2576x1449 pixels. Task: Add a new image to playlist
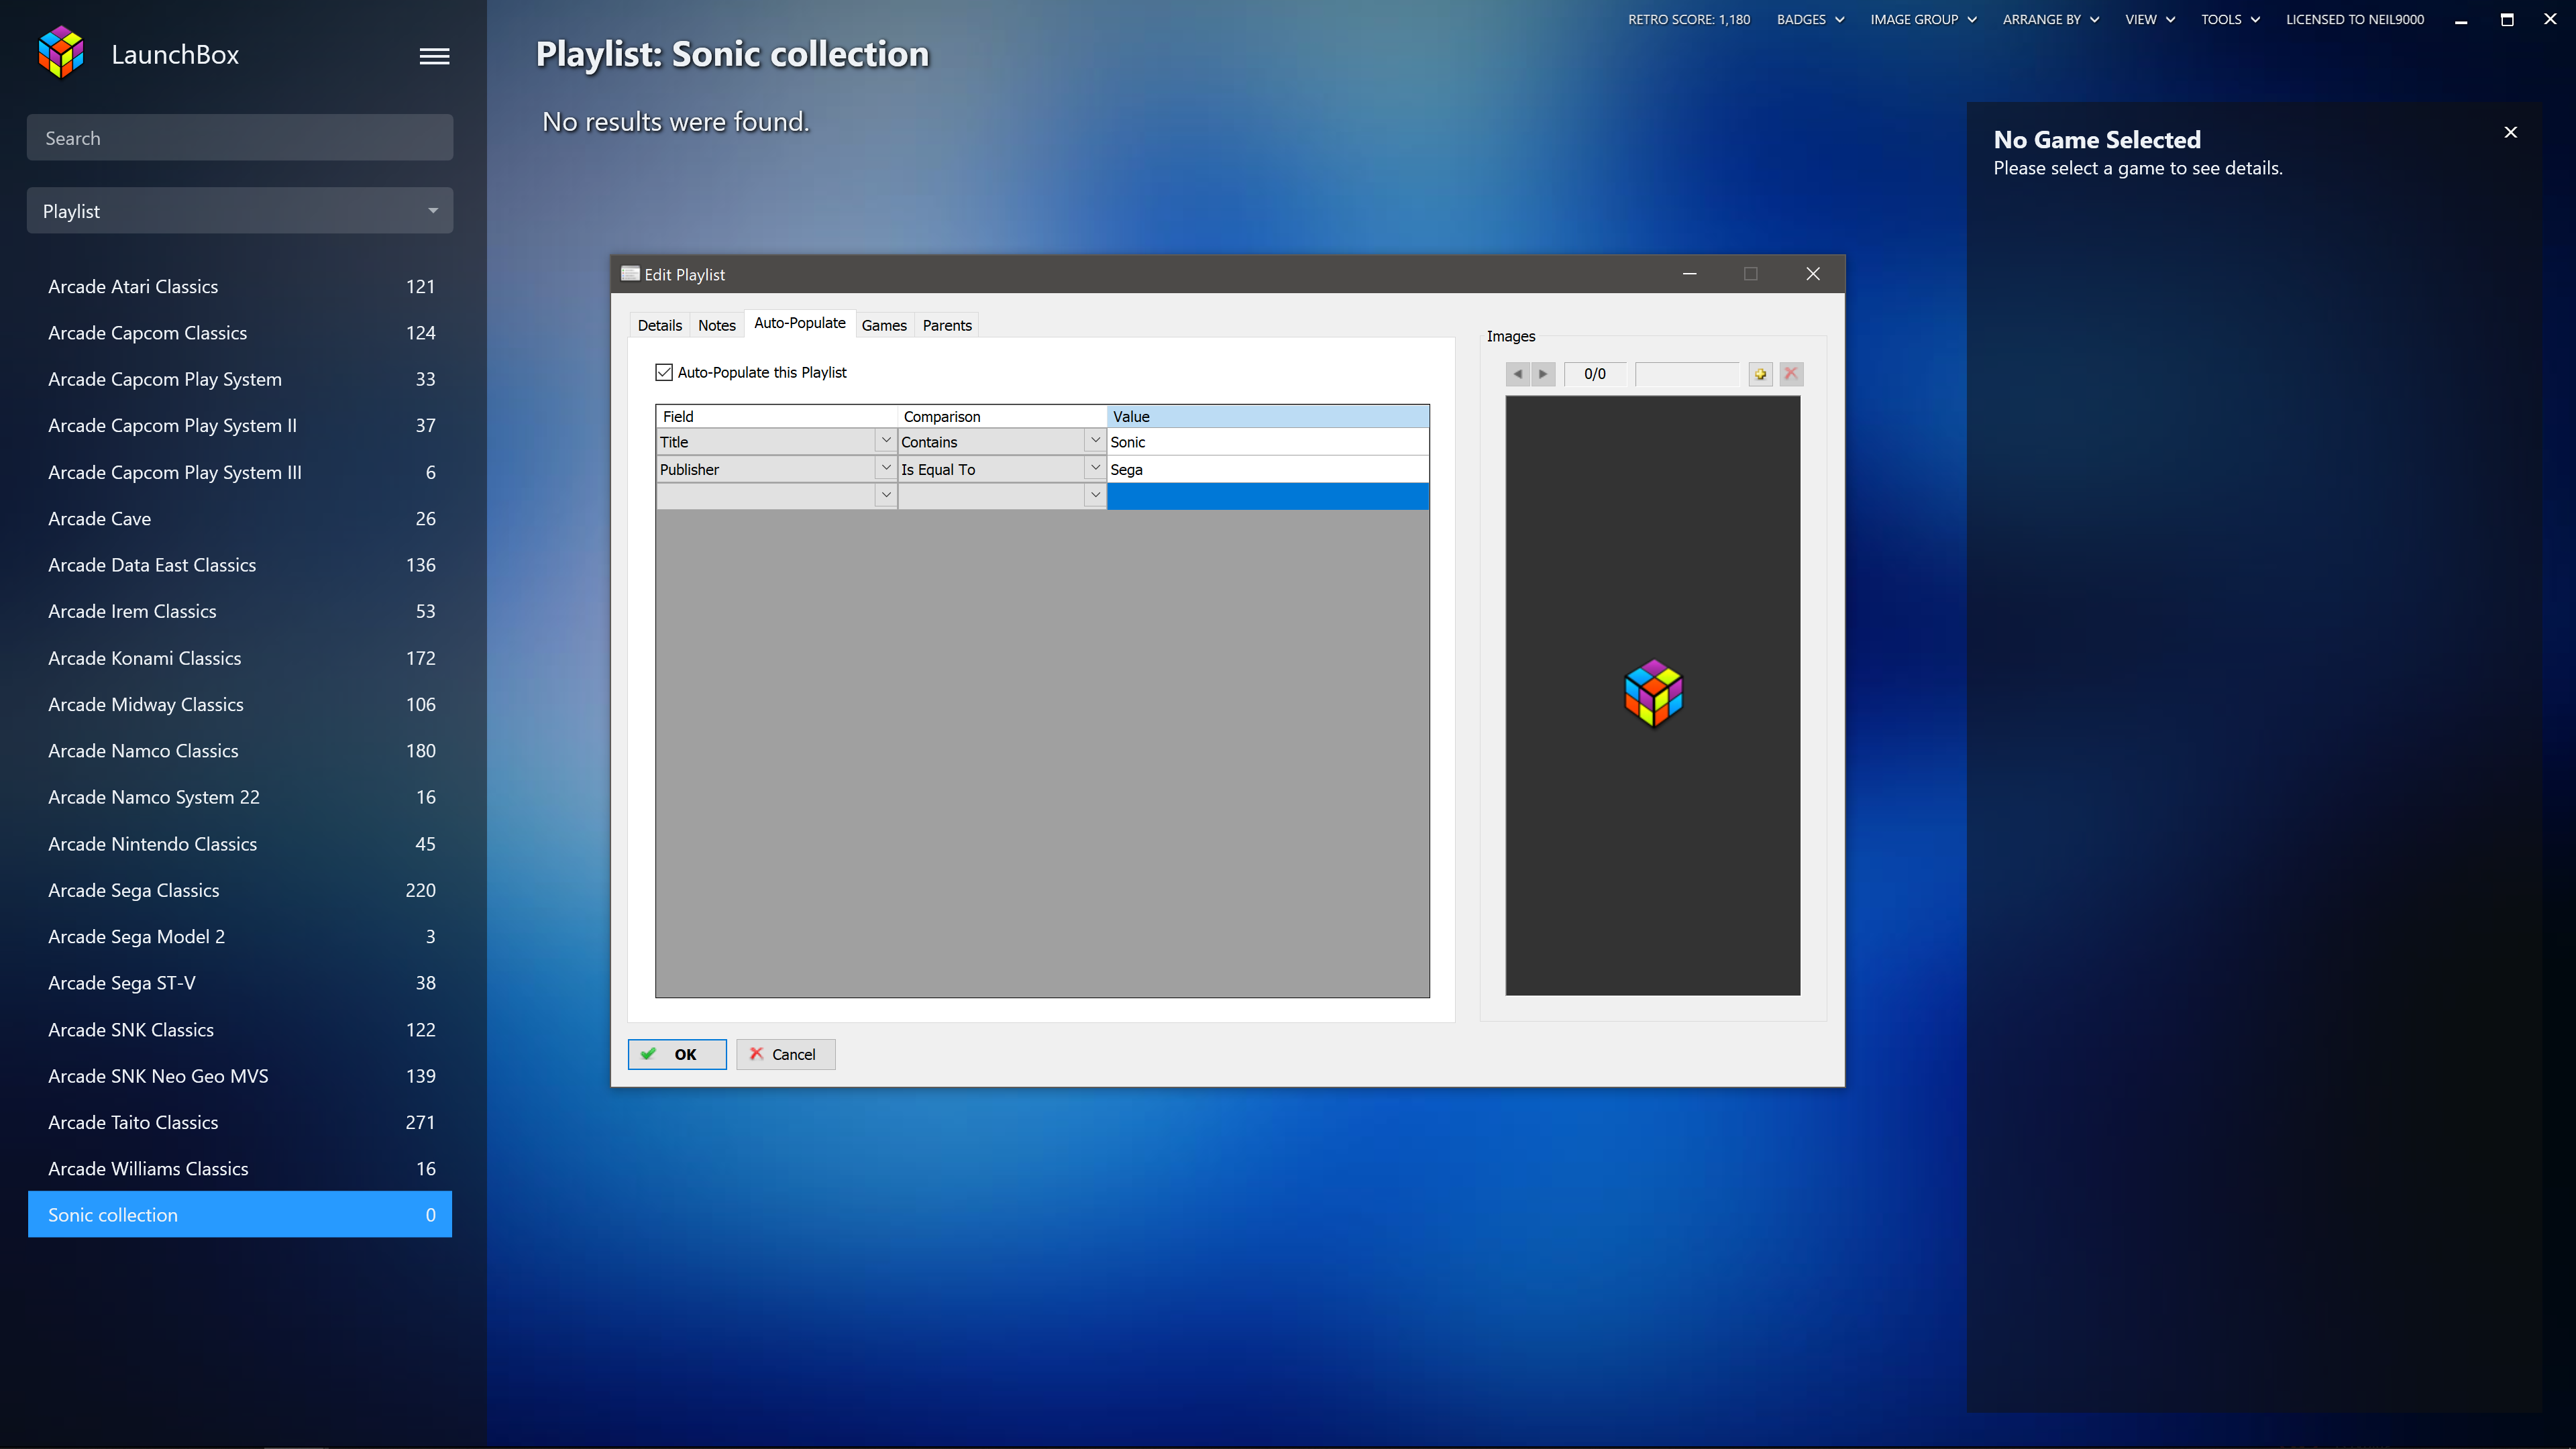1760,374
